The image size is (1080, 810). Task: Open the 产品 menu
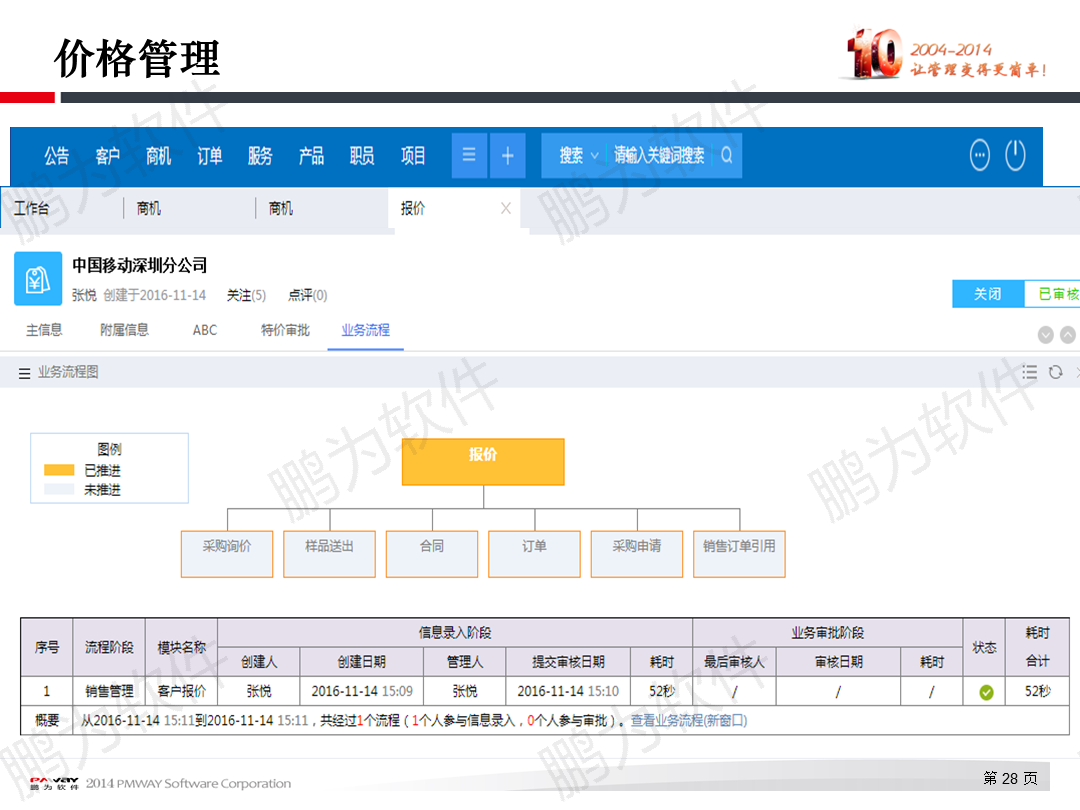point(311,156)
